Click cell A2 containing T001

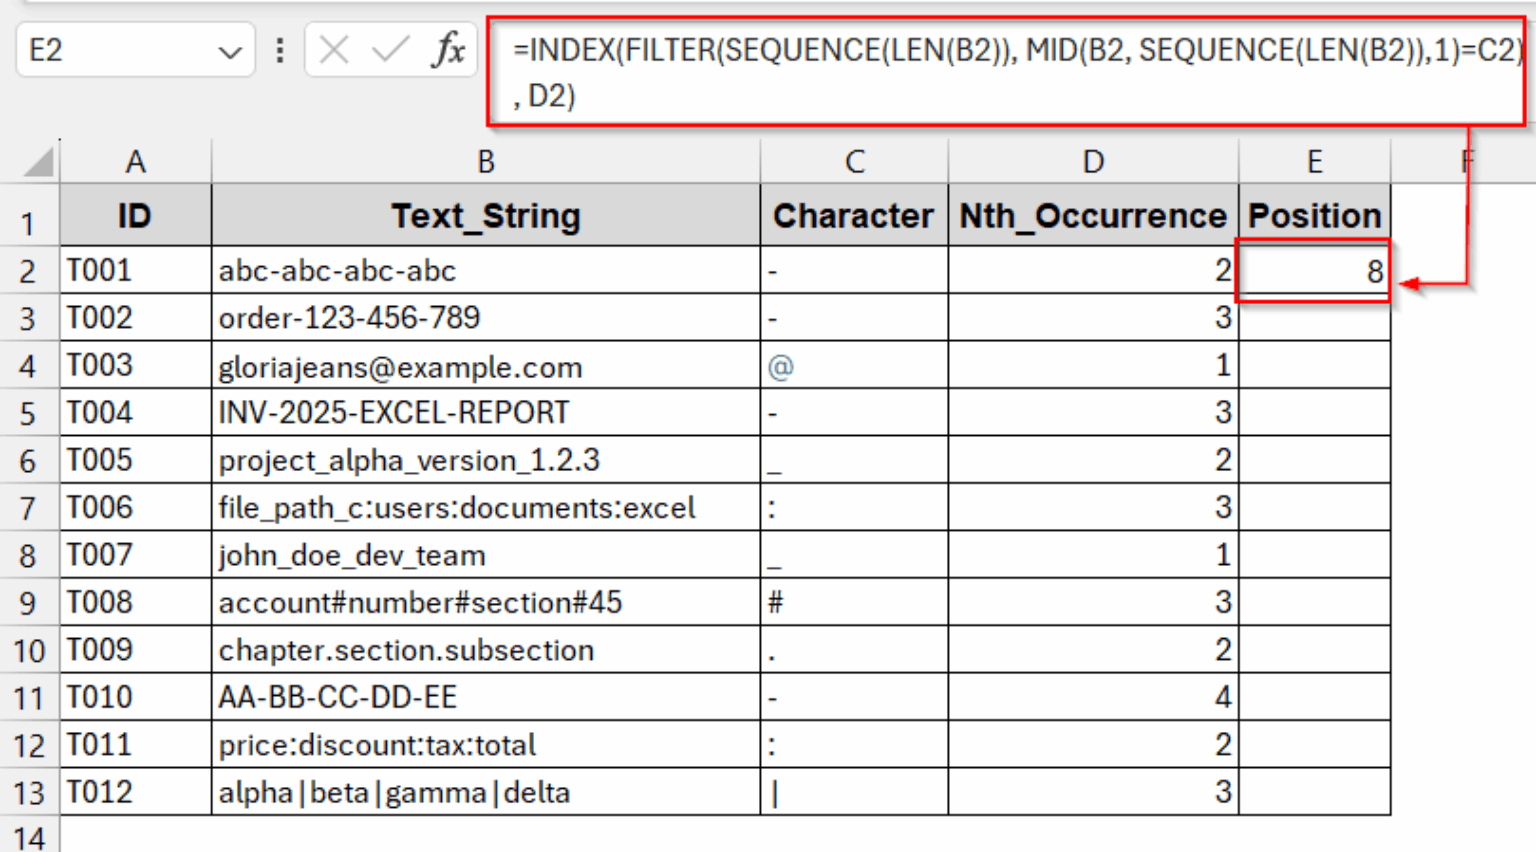(136, 270)
